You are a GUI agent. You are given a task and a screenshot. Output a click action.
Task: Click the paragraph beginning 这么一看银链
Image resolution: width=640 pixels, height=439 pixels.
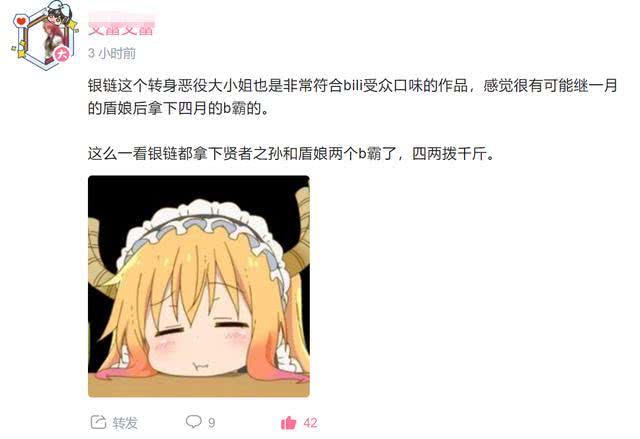tap(291, 154)
